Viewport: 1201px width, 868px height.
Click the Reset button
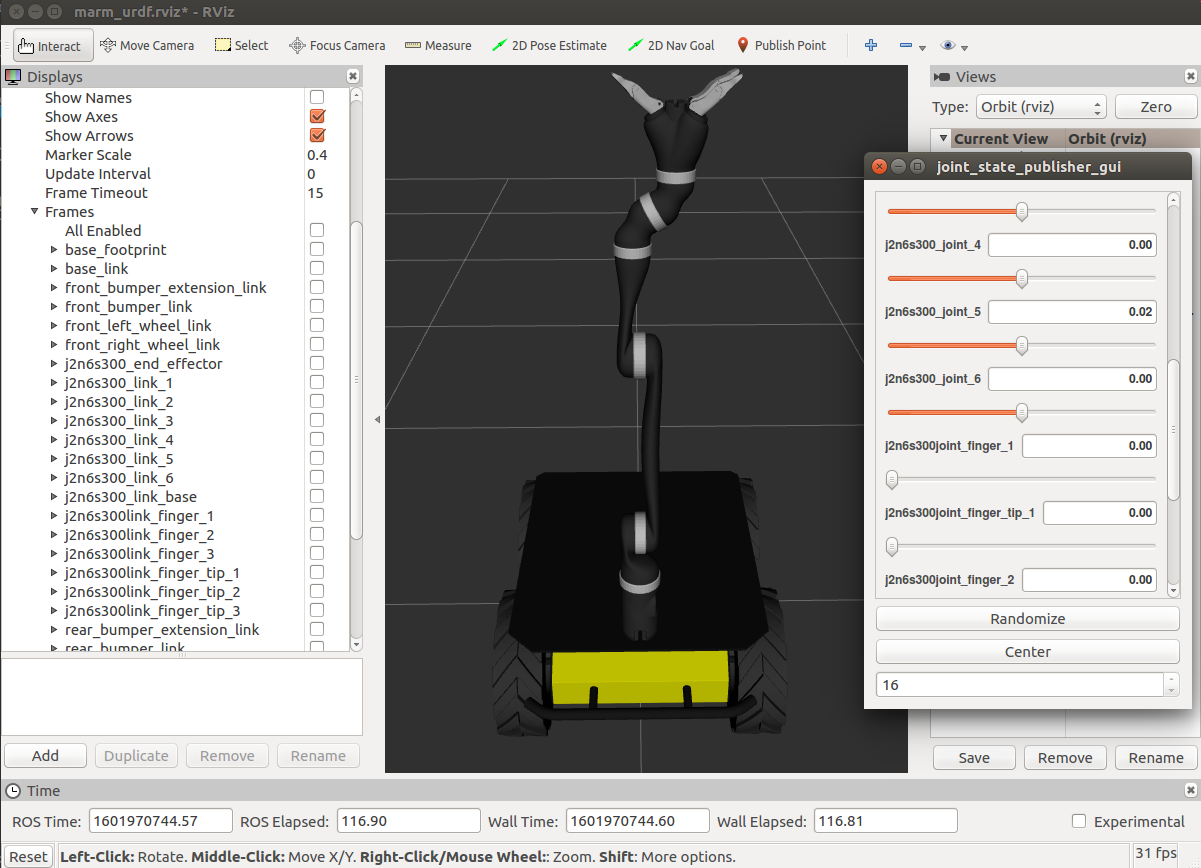point(28,857)
